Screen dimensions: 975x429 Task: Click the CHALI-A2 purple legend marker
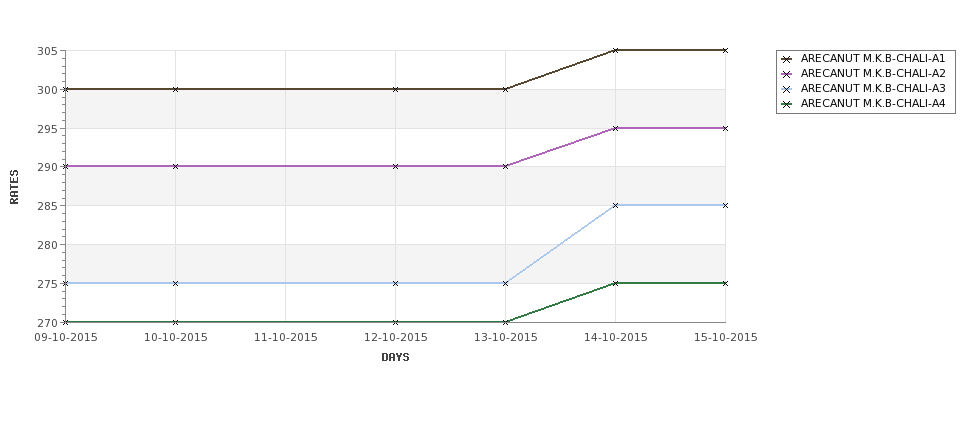[787, 74]
